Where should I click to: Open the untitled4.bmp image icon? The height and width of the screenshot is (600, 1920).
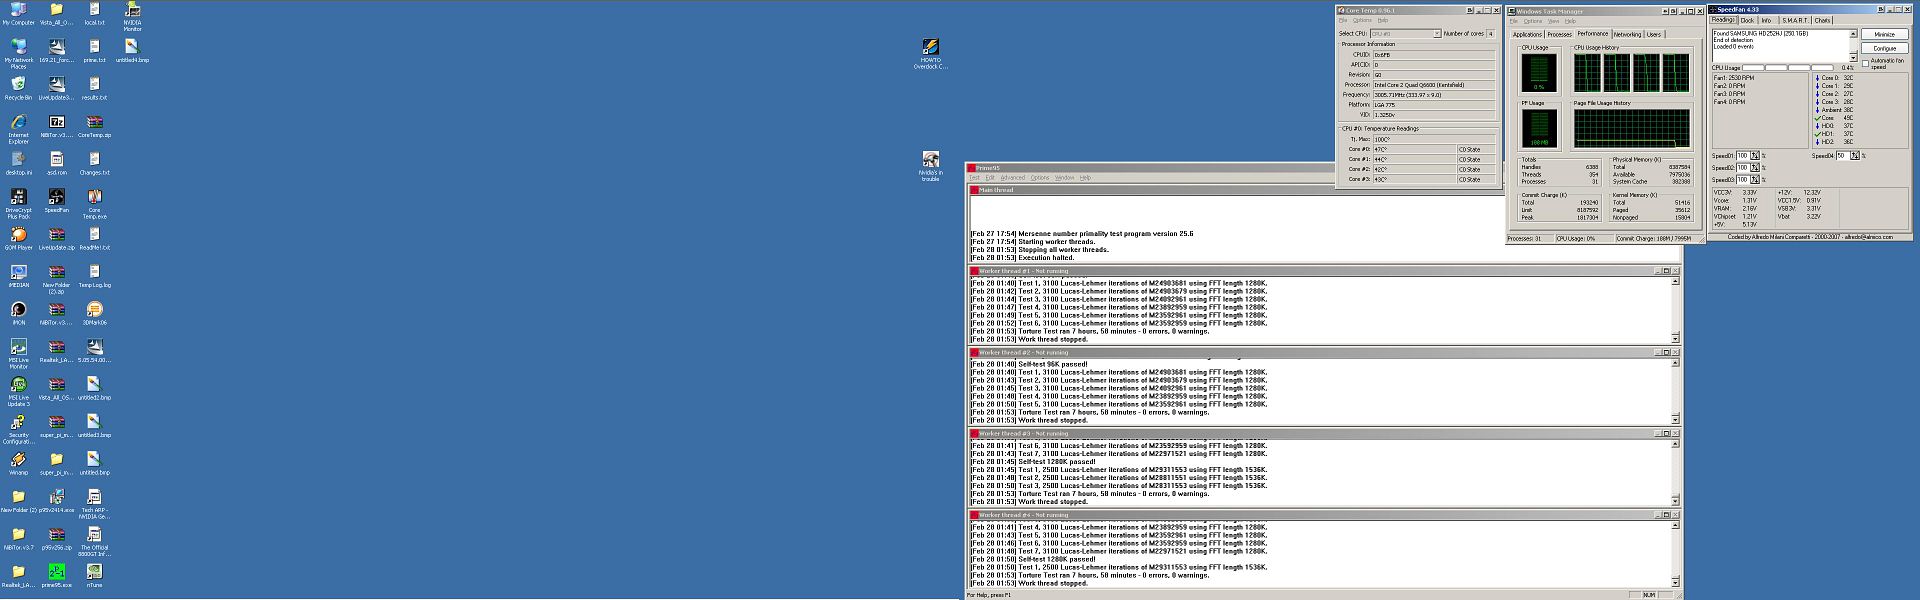tap(132, 51)
